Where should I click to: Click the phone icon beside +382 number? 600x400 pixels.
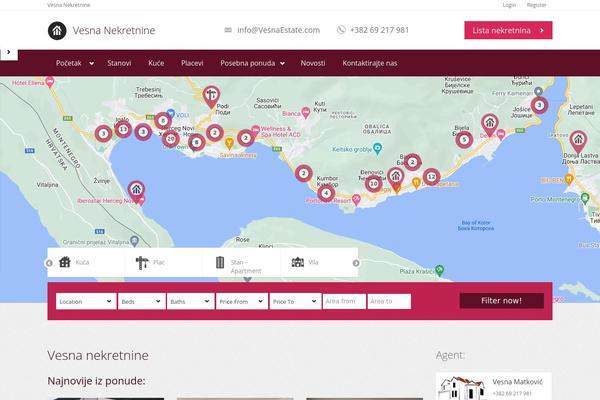pyautogui.click(x=341, y=30)
